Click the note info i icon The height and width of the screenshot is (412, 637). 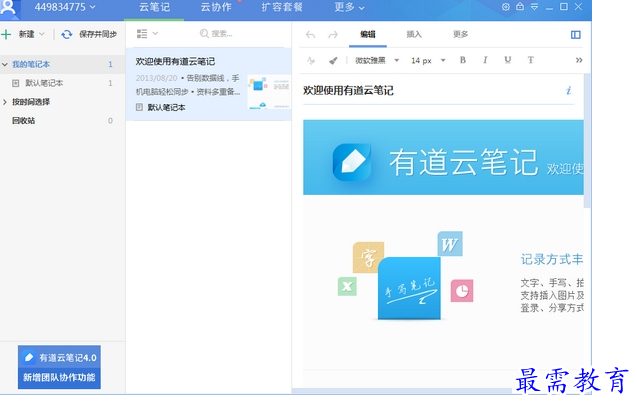569,90
